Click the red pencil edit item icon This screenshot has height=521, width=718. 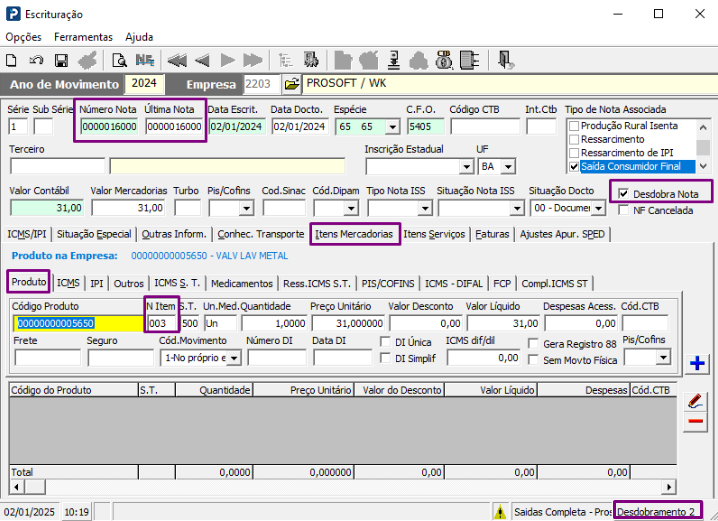(696, 402)
